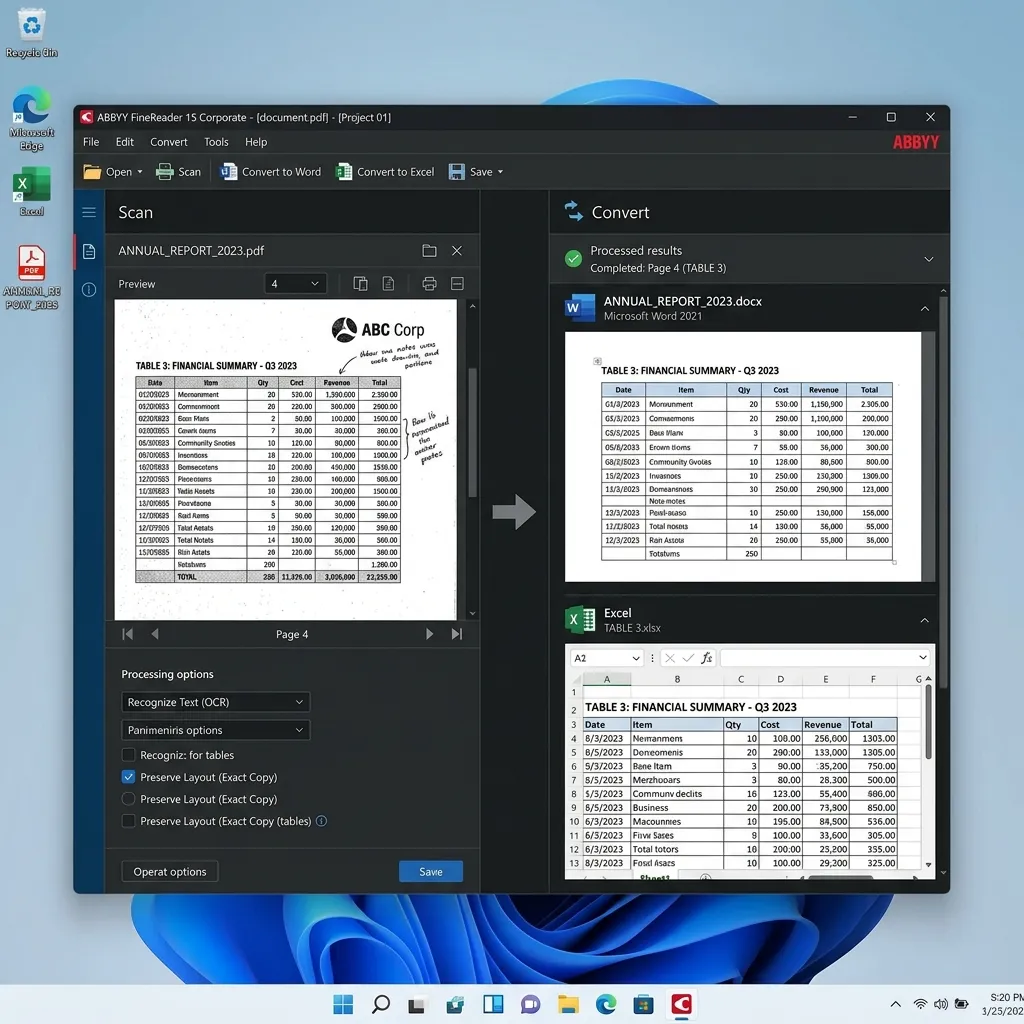Screen dimensions: 1024x1024
Task: Go to the last page
Action: (x=457, y=634)
